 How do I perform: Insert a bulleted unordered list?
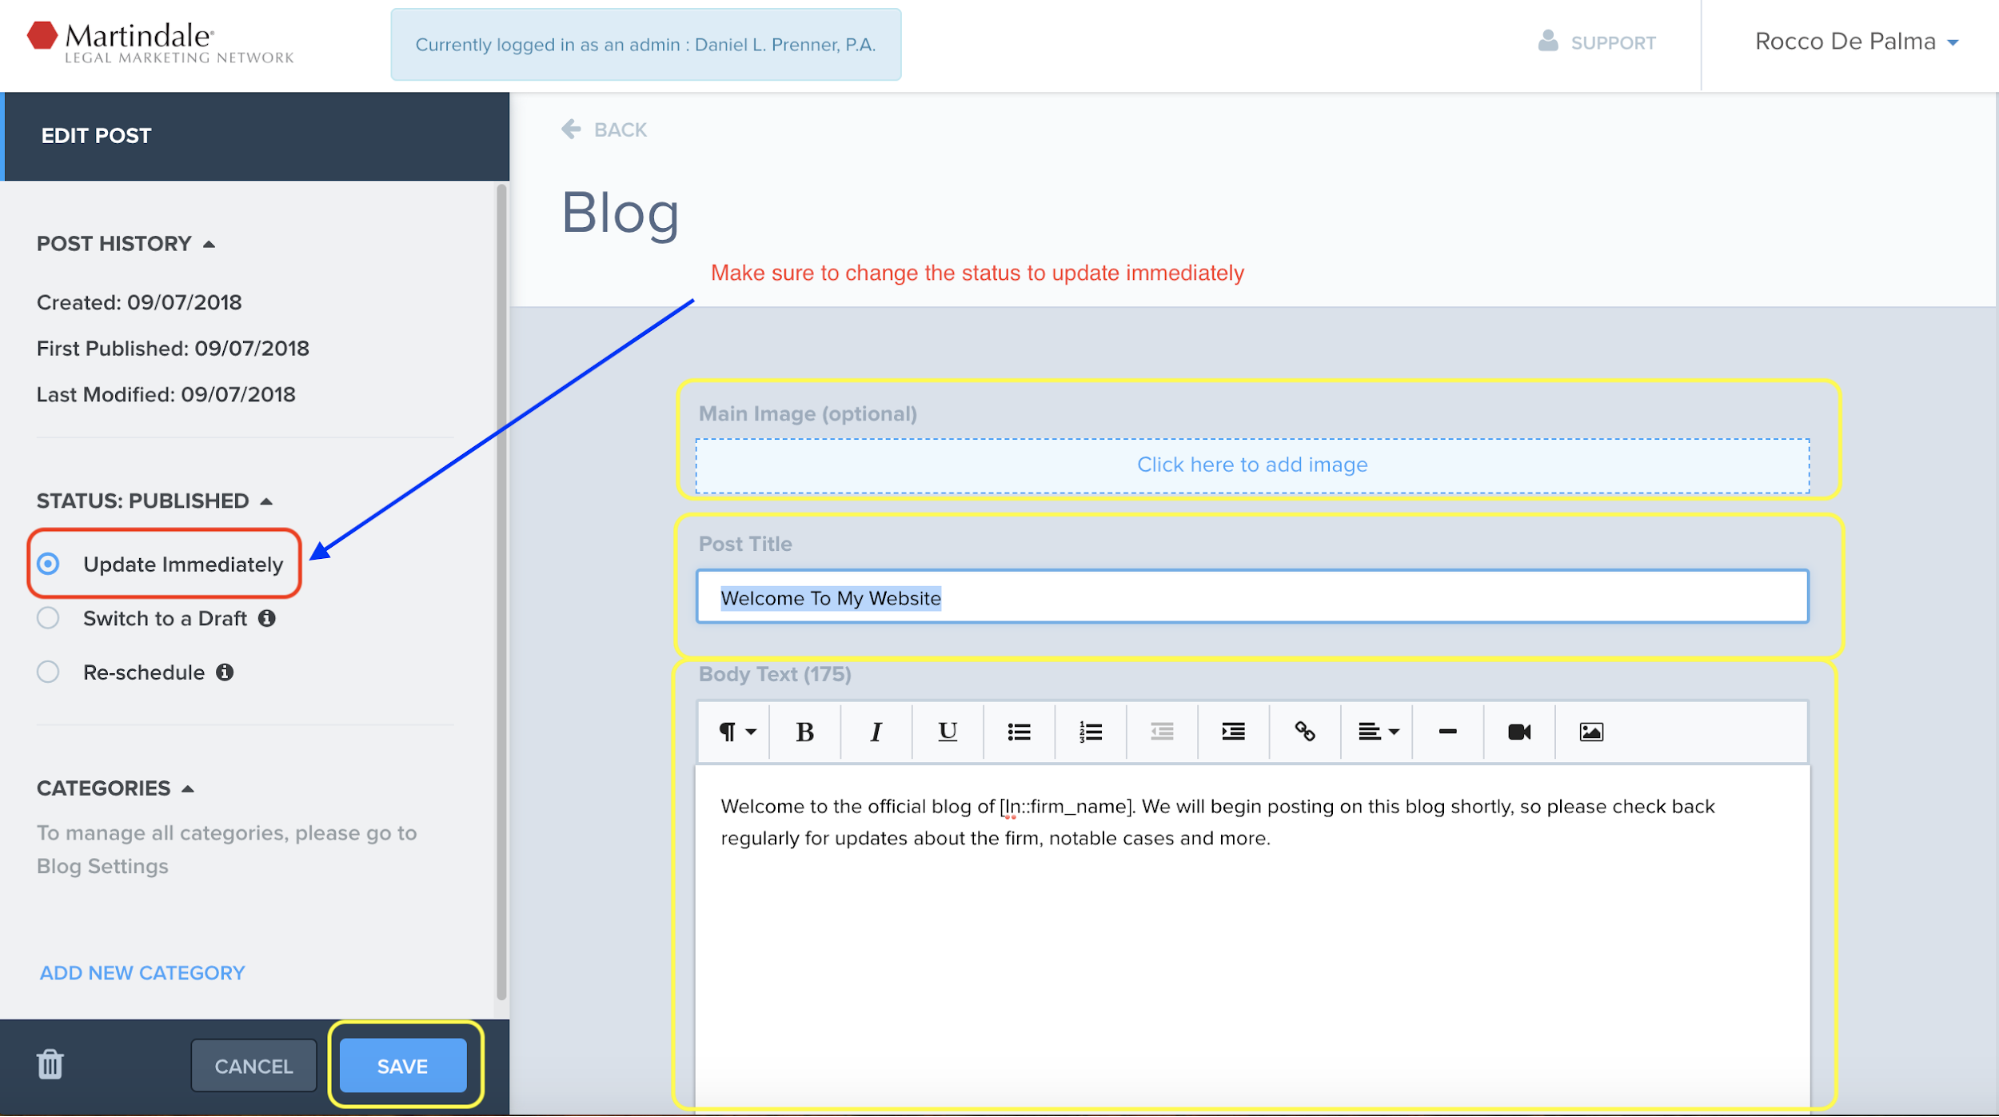1019,732
